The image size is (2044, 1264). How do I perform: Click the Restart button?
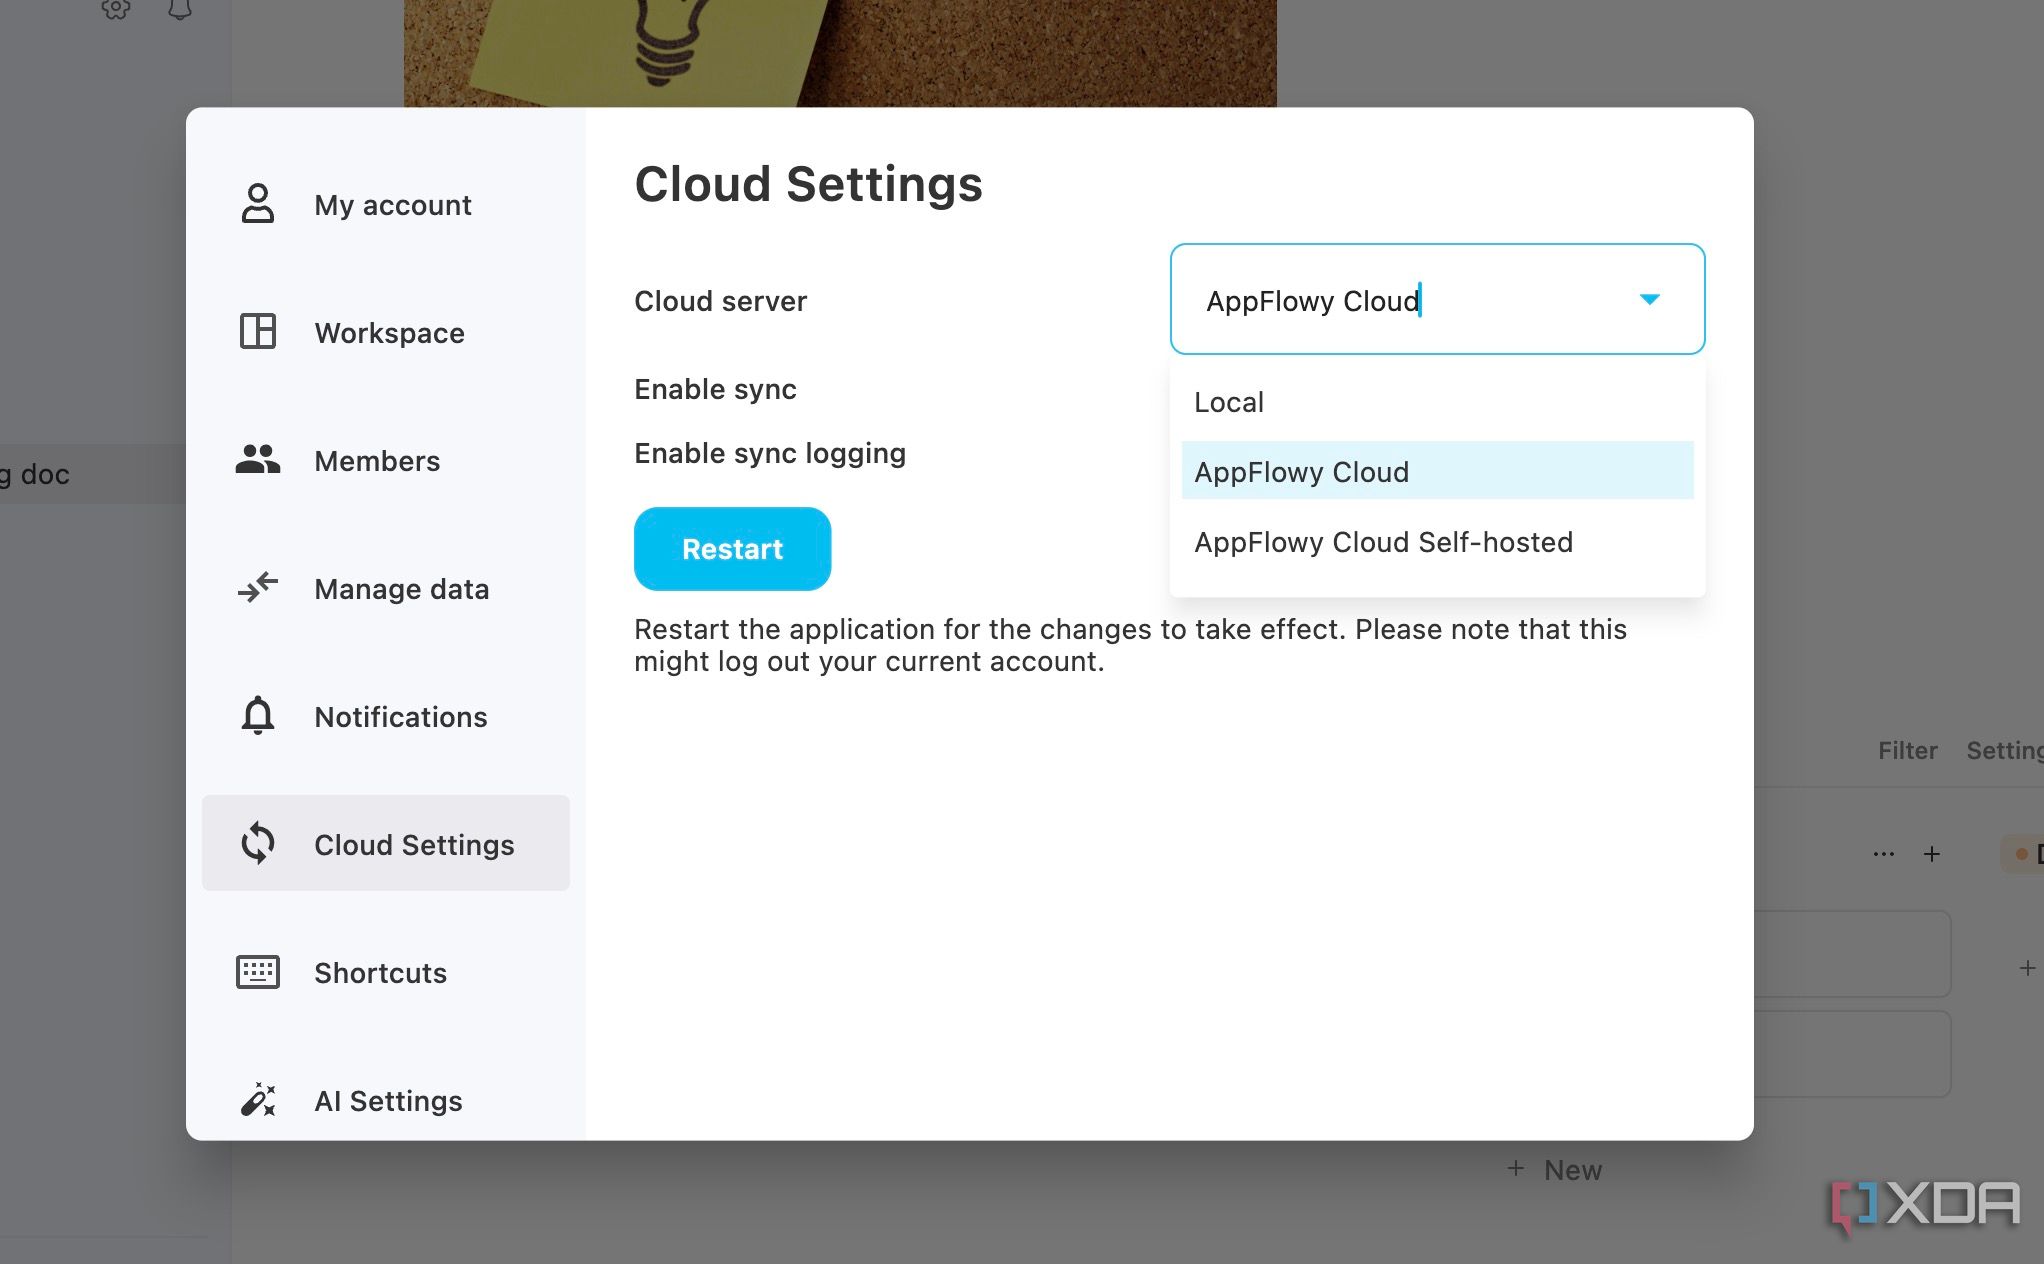click(x=733, y=549)
